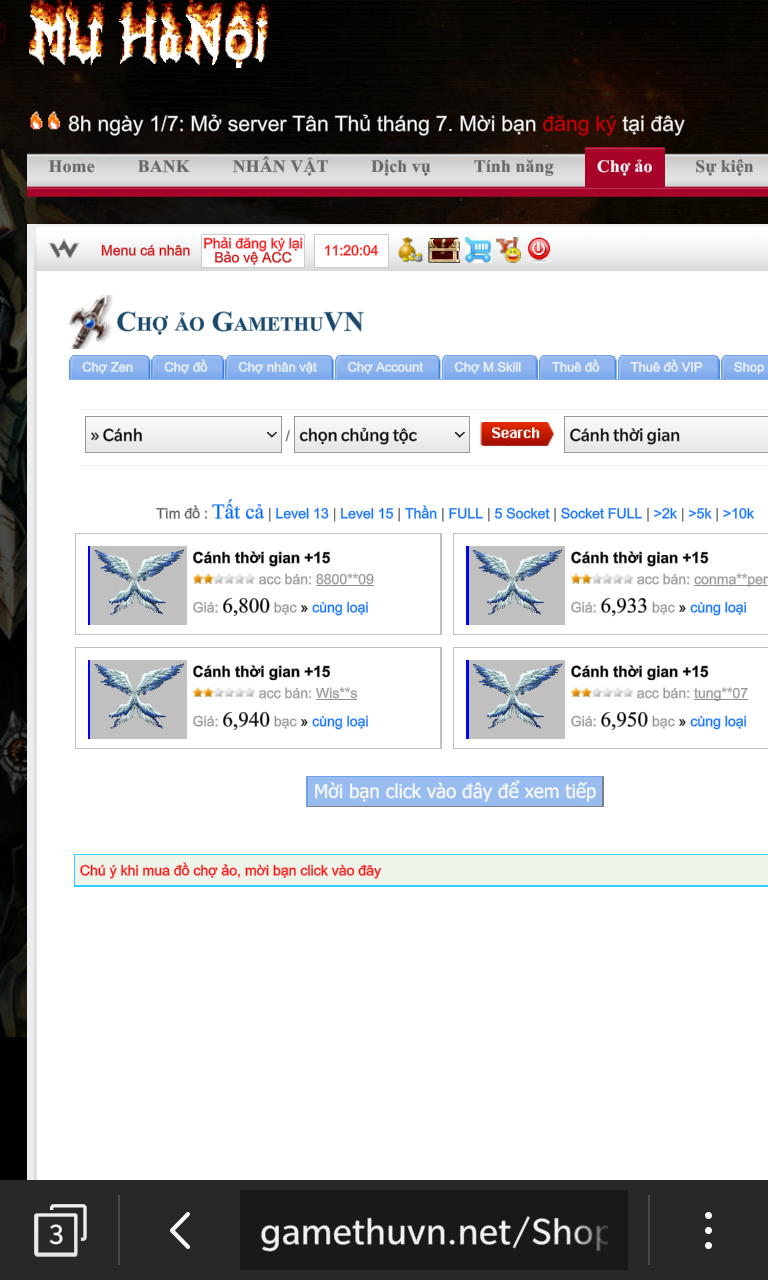The width and height of the screenshot is (768, 1280).
Task: Click Cánh thời gian +15 title by 8800**09
Action: tap(261, 558)
